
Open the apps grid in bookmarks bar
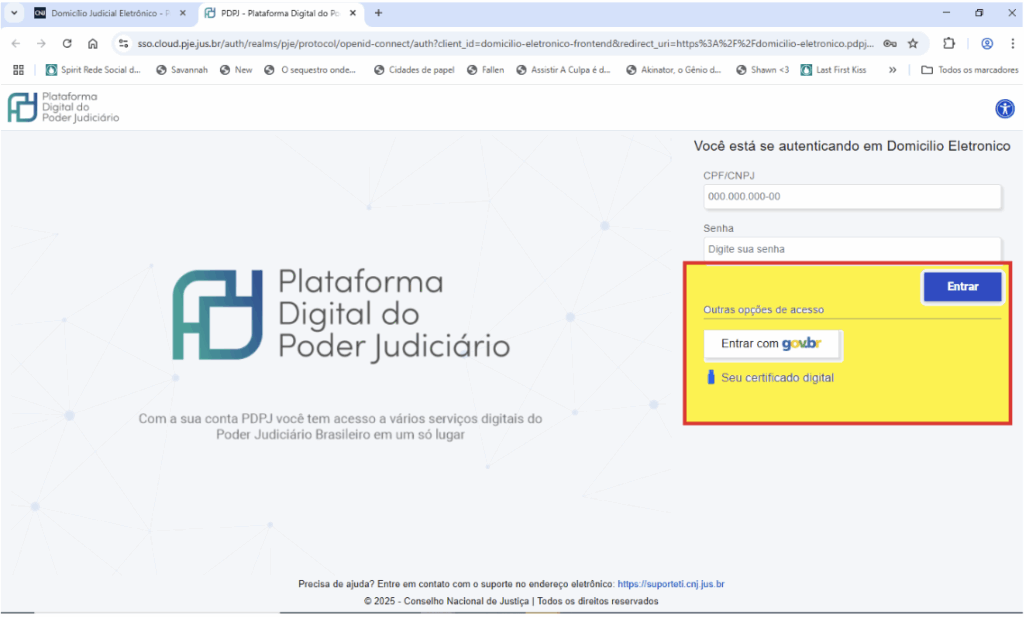tap(18, 70)
